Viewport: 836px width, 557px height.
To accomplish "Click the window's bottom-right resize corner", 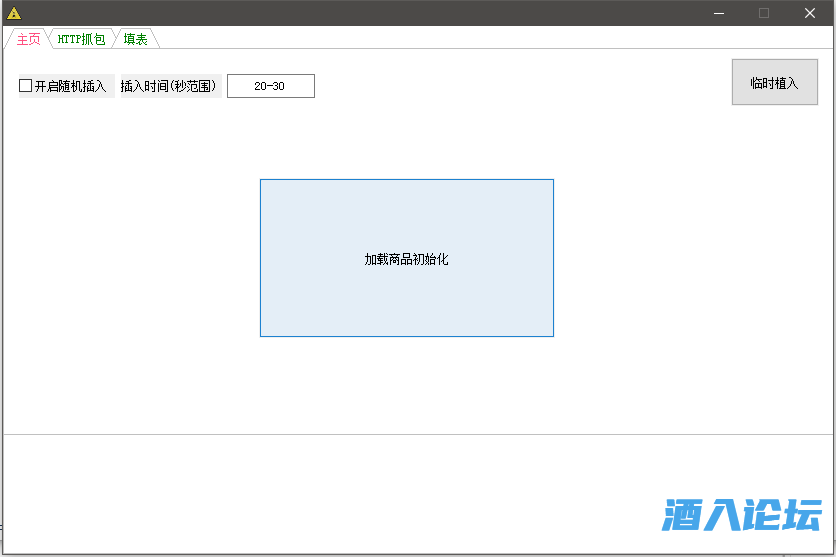I will (832, 552).
